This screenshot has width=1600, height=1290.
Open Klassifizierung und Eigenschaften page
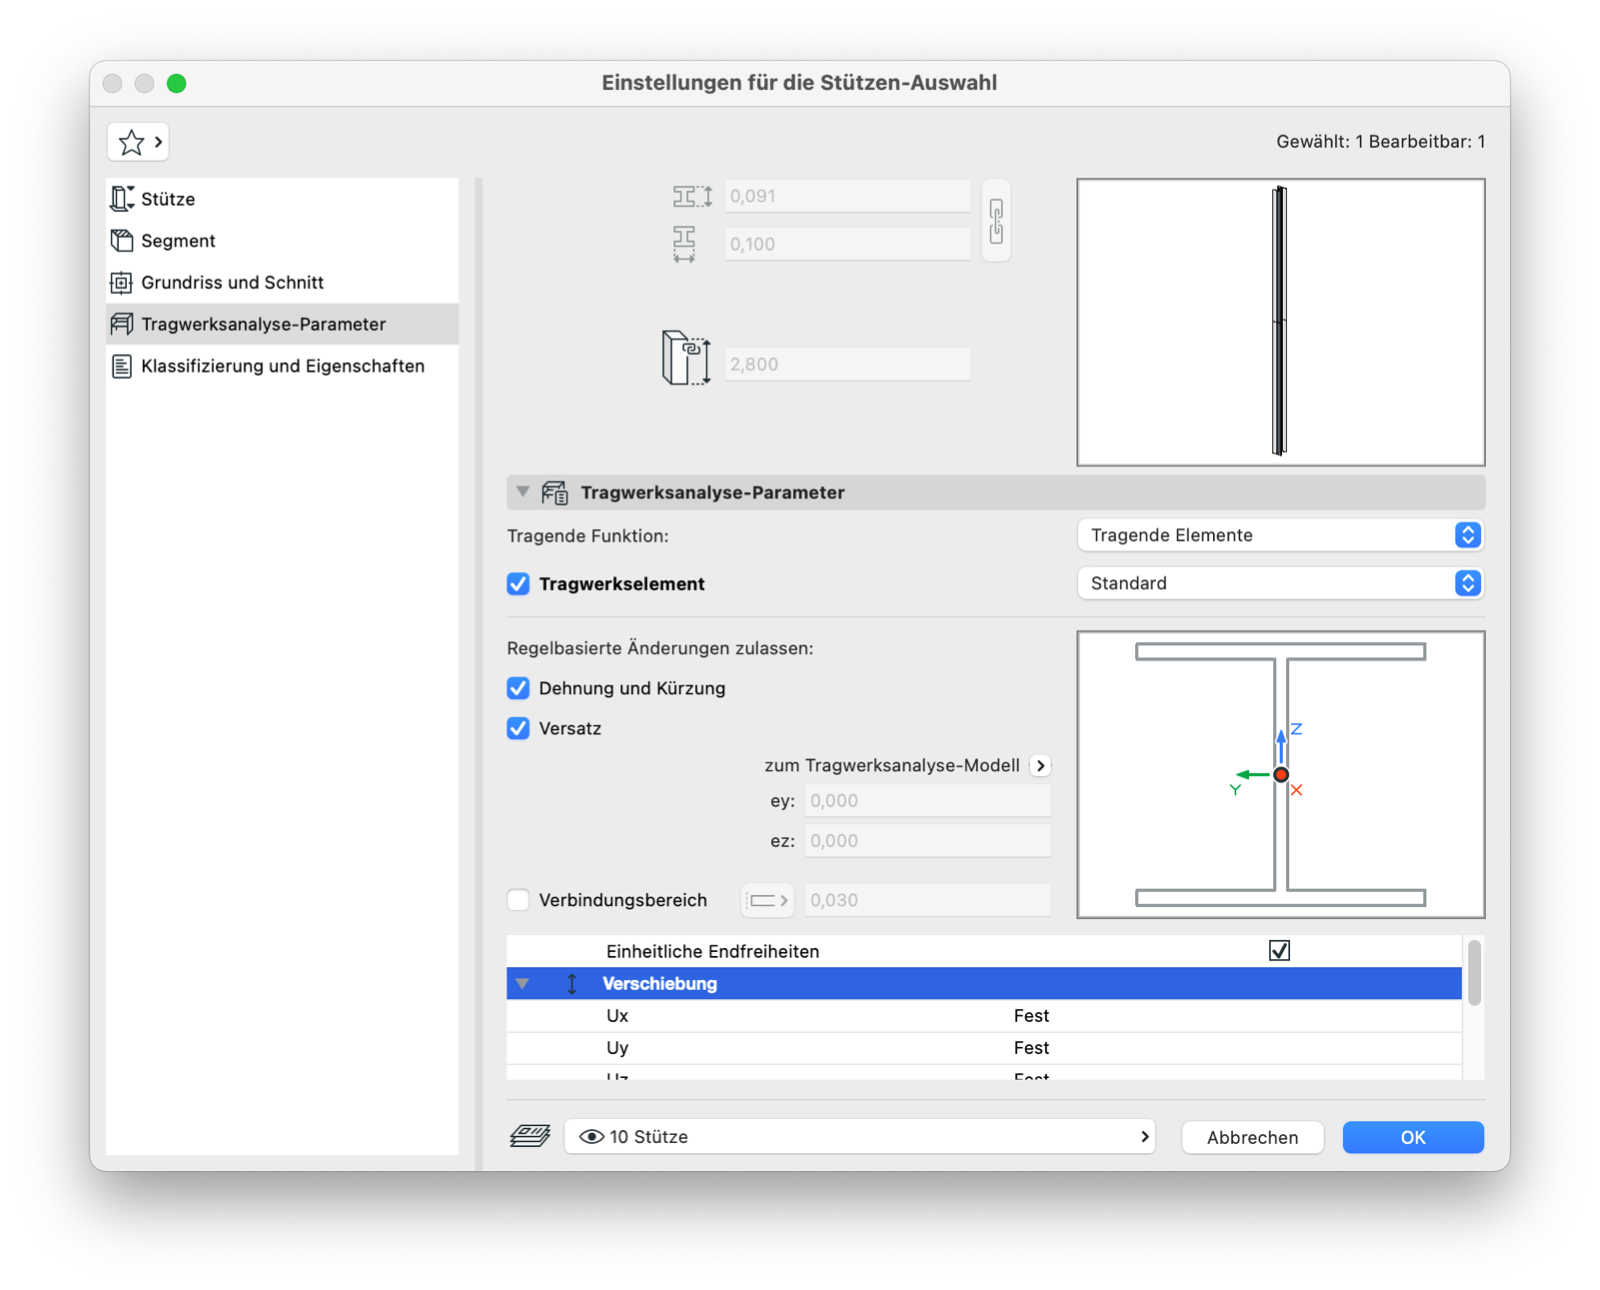pyautogui.click(x=282, y=366)
